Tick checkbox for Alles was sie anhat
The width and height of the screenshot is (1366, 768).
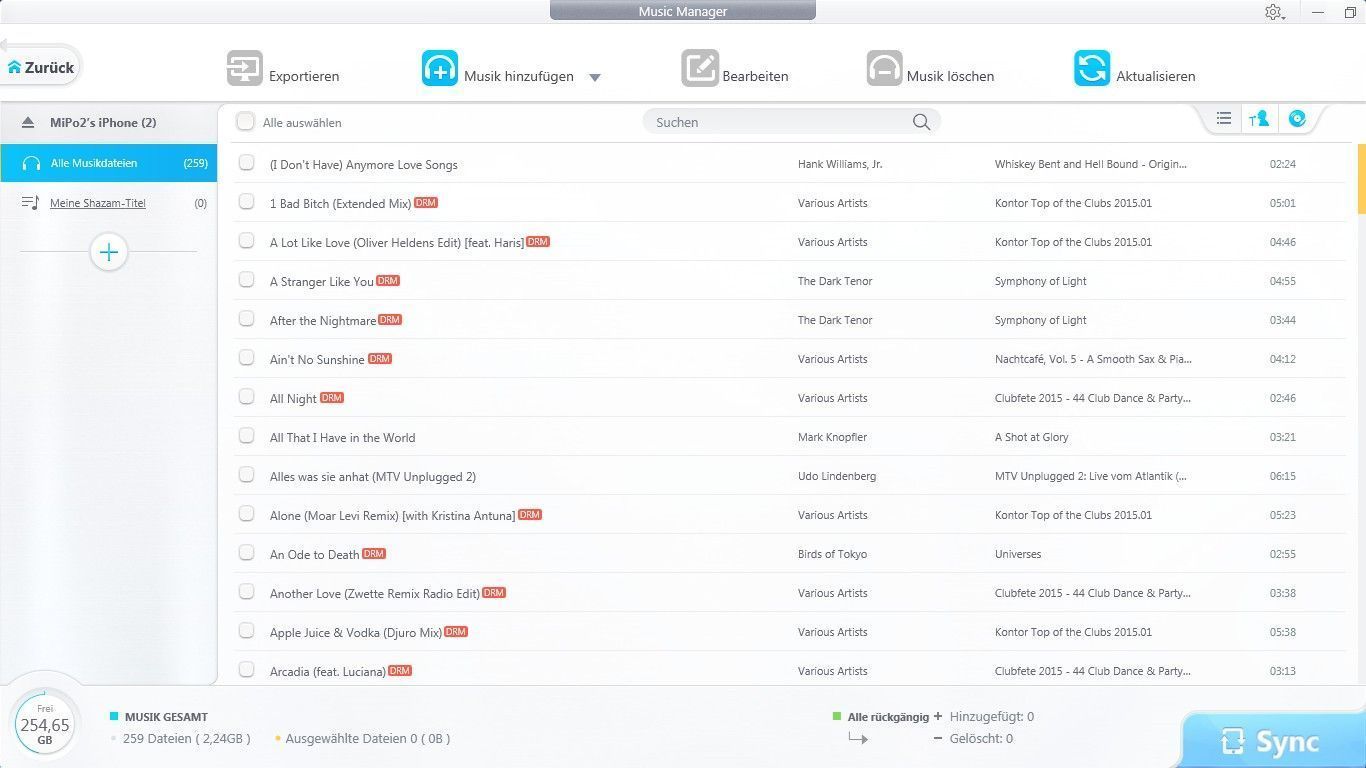pos(247,475)
